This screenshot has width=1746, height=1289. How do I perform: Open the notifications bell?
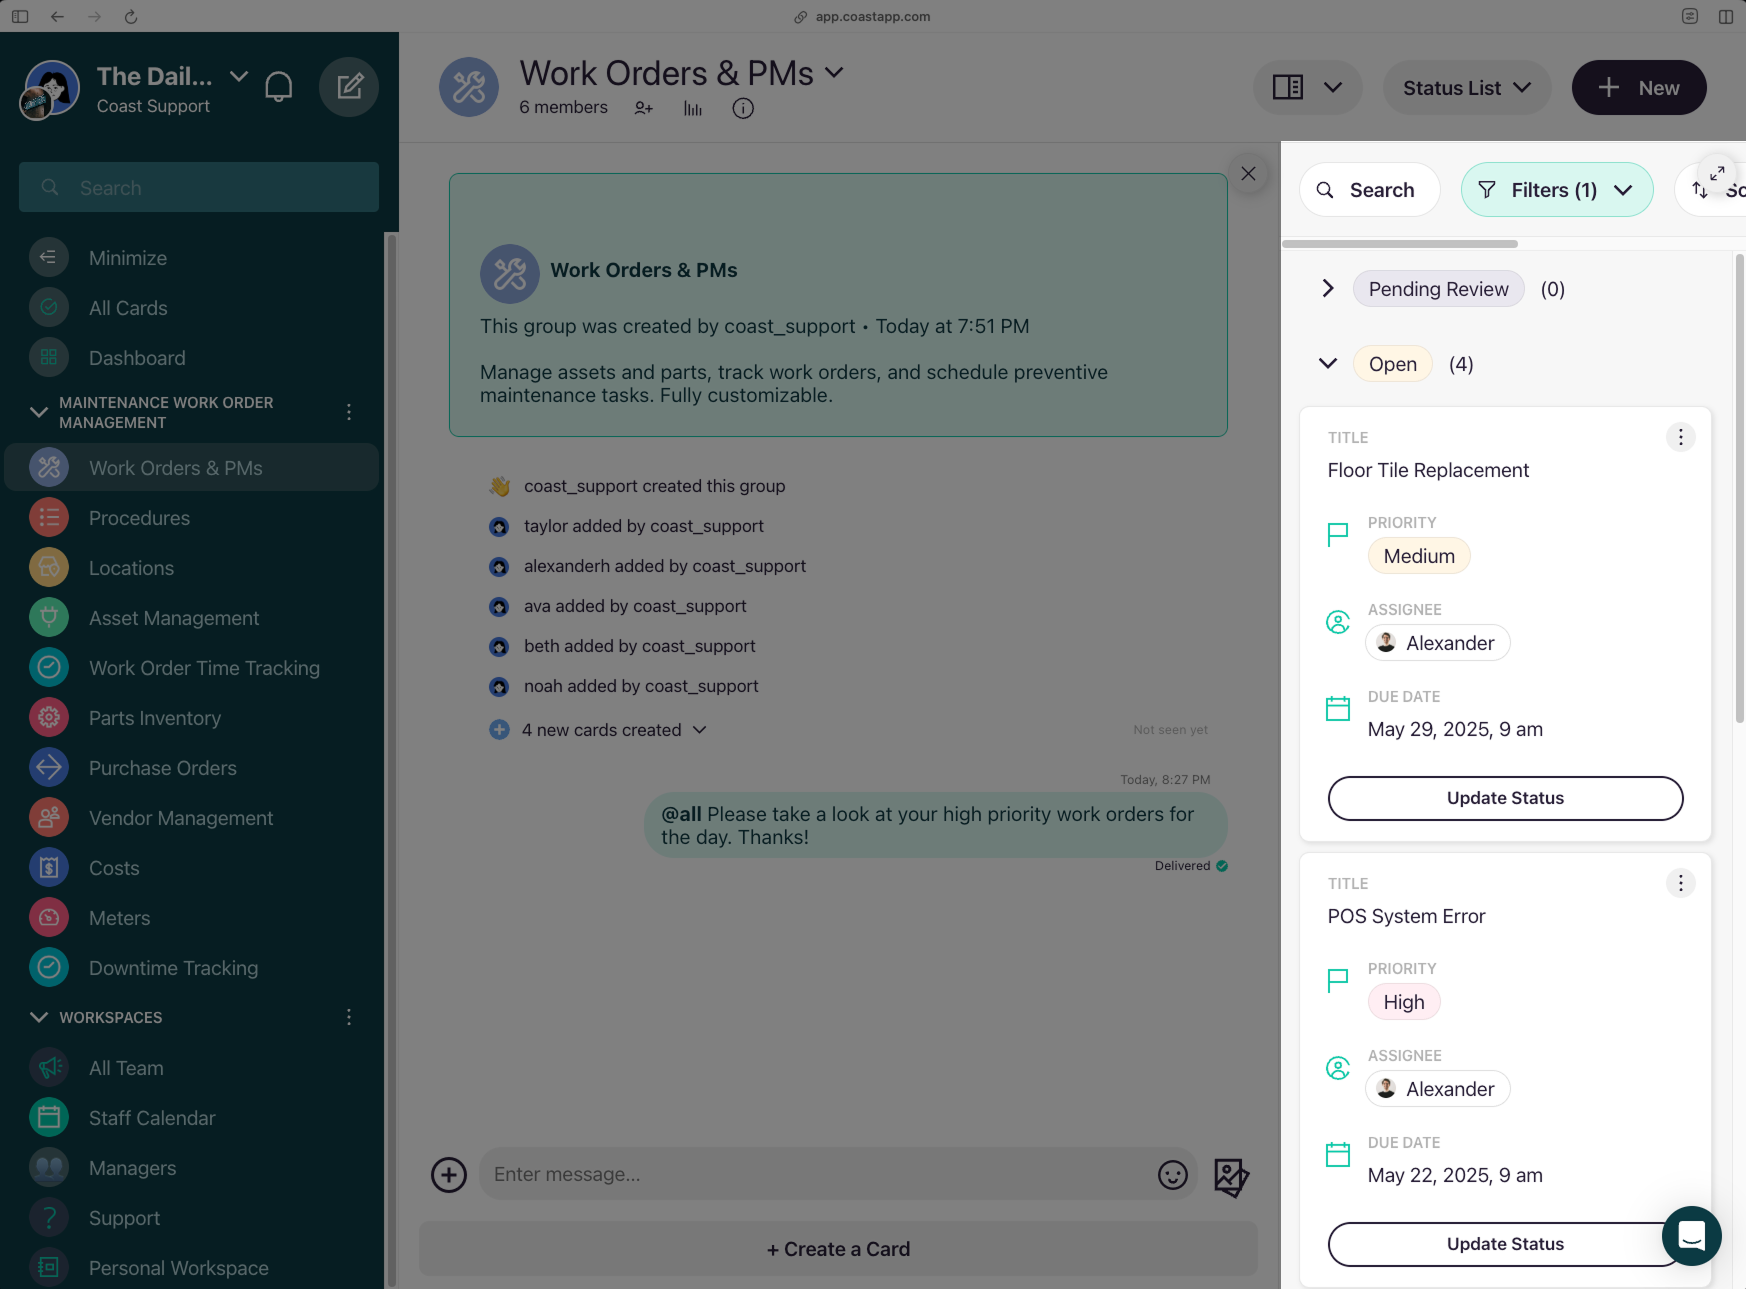[279, 87]
